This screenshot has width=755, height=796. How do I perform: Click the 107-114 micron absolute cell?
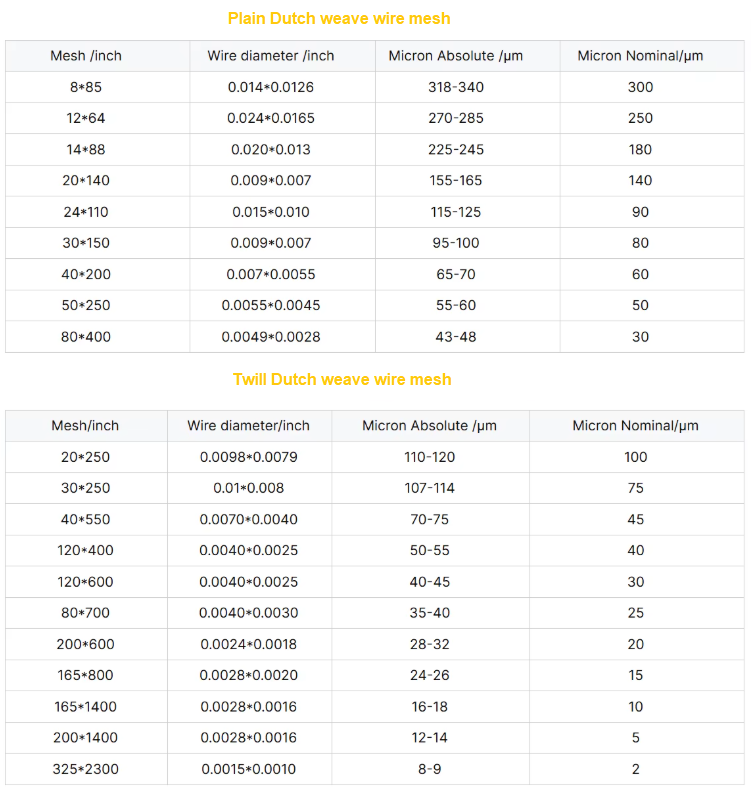430,488
